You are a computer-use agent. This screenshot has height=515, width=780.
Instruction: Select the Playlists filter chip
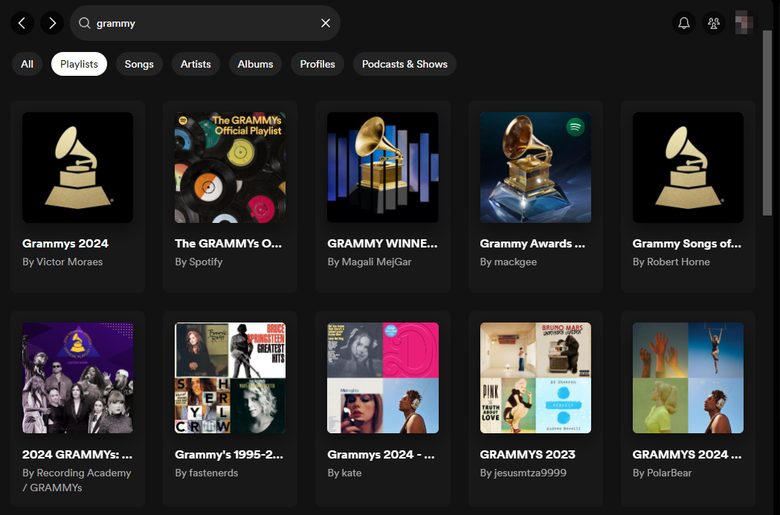tap(79, 64)
